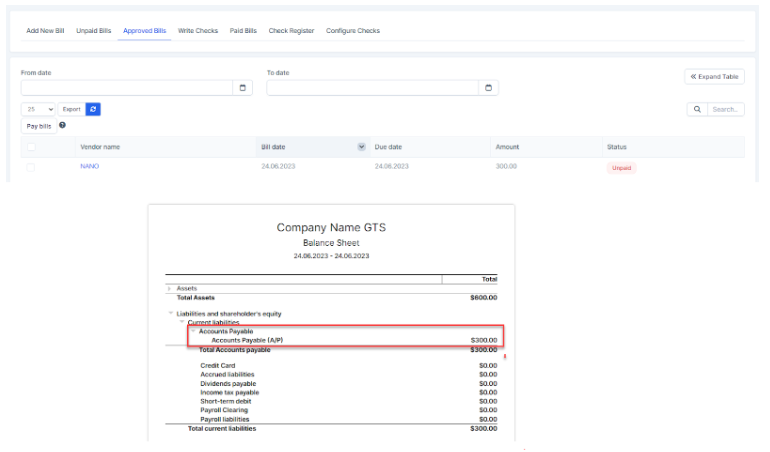Click the Export button
Screen dimensions: 770x452
click(72, 109)
